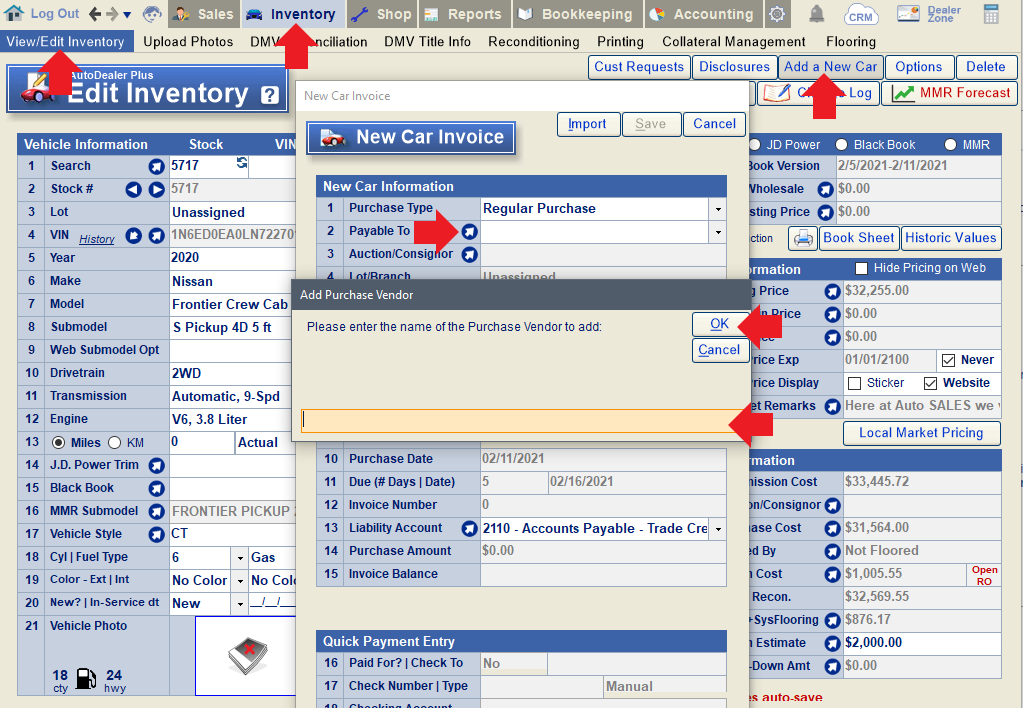Switch to the Bookkeeping tab

tap(576, 14)
